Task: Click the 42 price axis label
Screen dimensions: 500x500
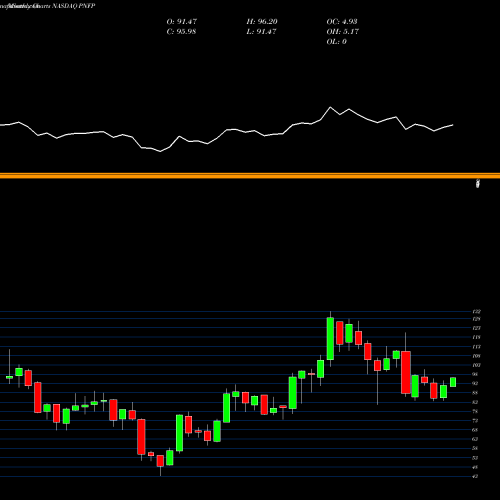Action: point(475,476)
